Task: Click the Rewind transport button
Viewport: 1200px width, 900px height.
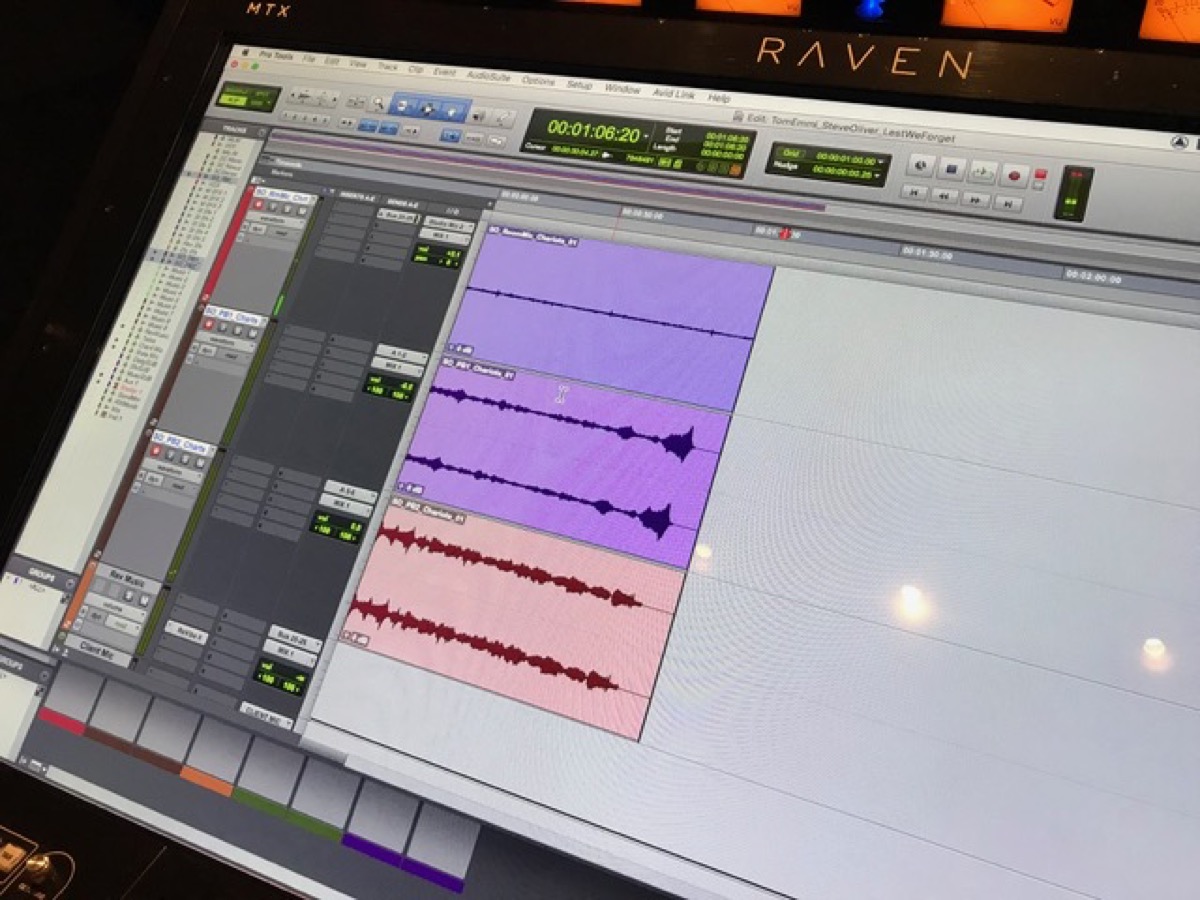Action: point(945,195)
